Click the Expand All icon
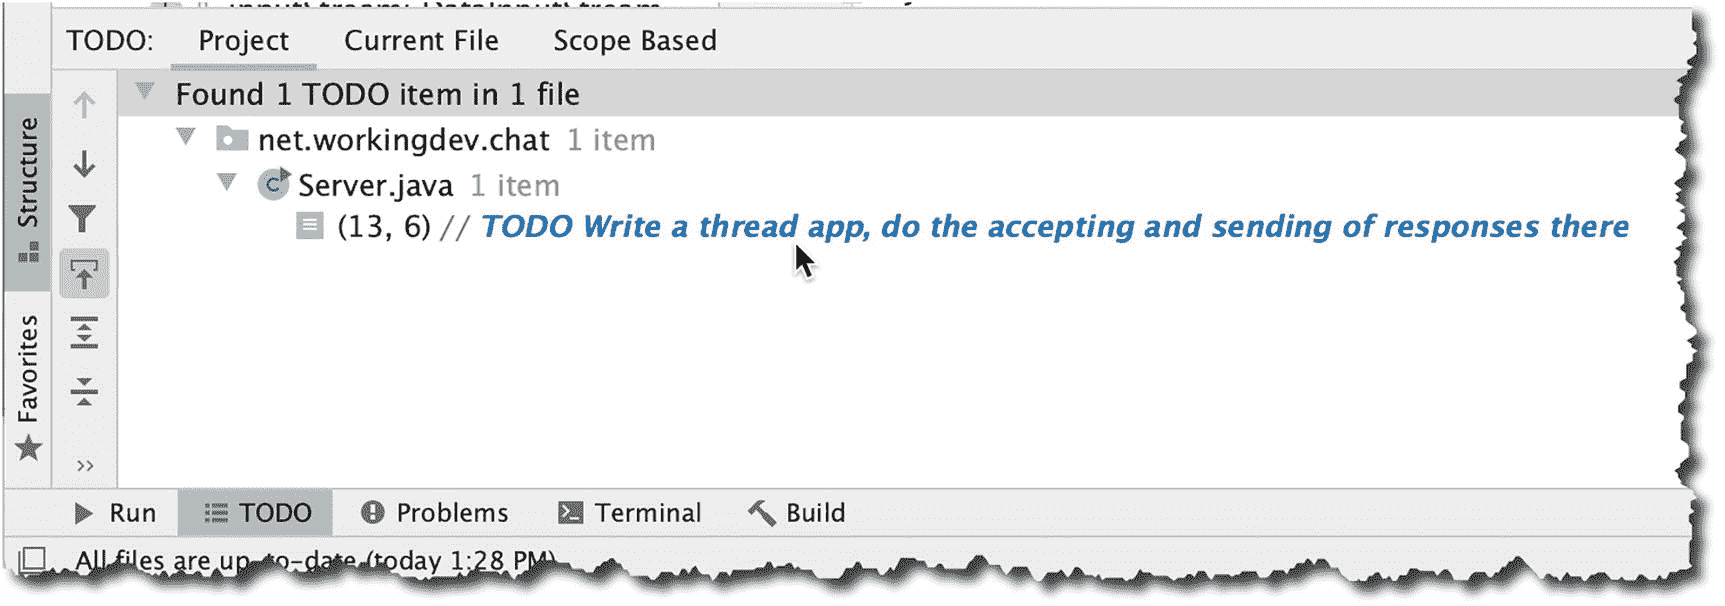The width and height of the screenshot is (1725, 606). point(85,332)
